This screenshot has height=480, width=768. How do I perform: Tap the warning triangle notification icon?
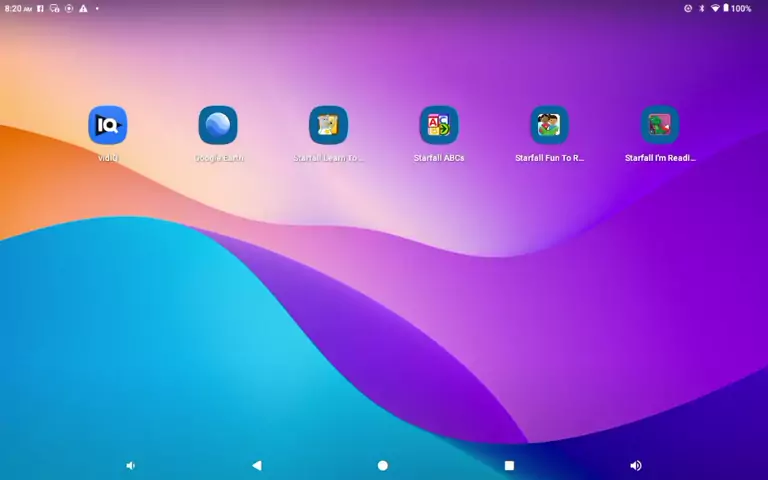click(x=83, y=8)
